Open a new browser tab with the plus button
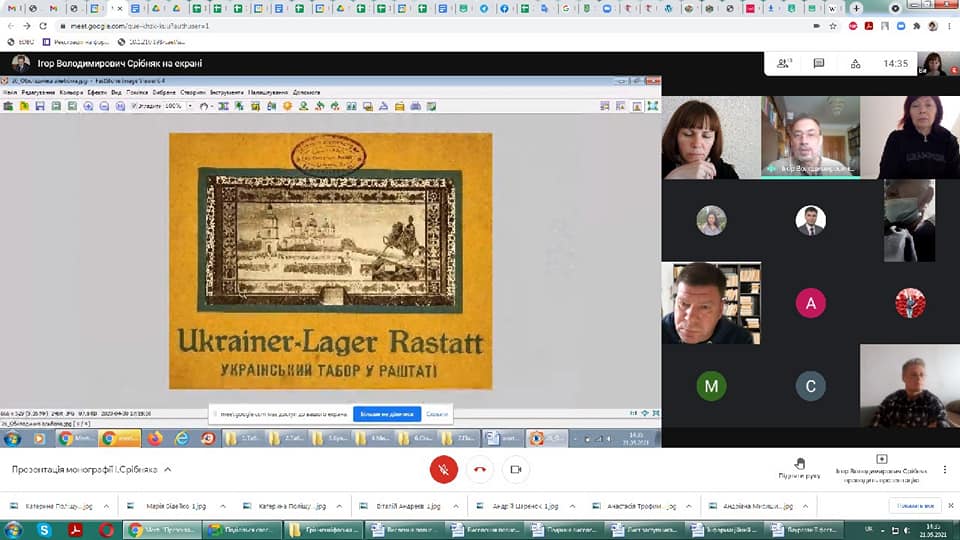Viewport: 960px width, 540px height. click(x=856, y=8)
